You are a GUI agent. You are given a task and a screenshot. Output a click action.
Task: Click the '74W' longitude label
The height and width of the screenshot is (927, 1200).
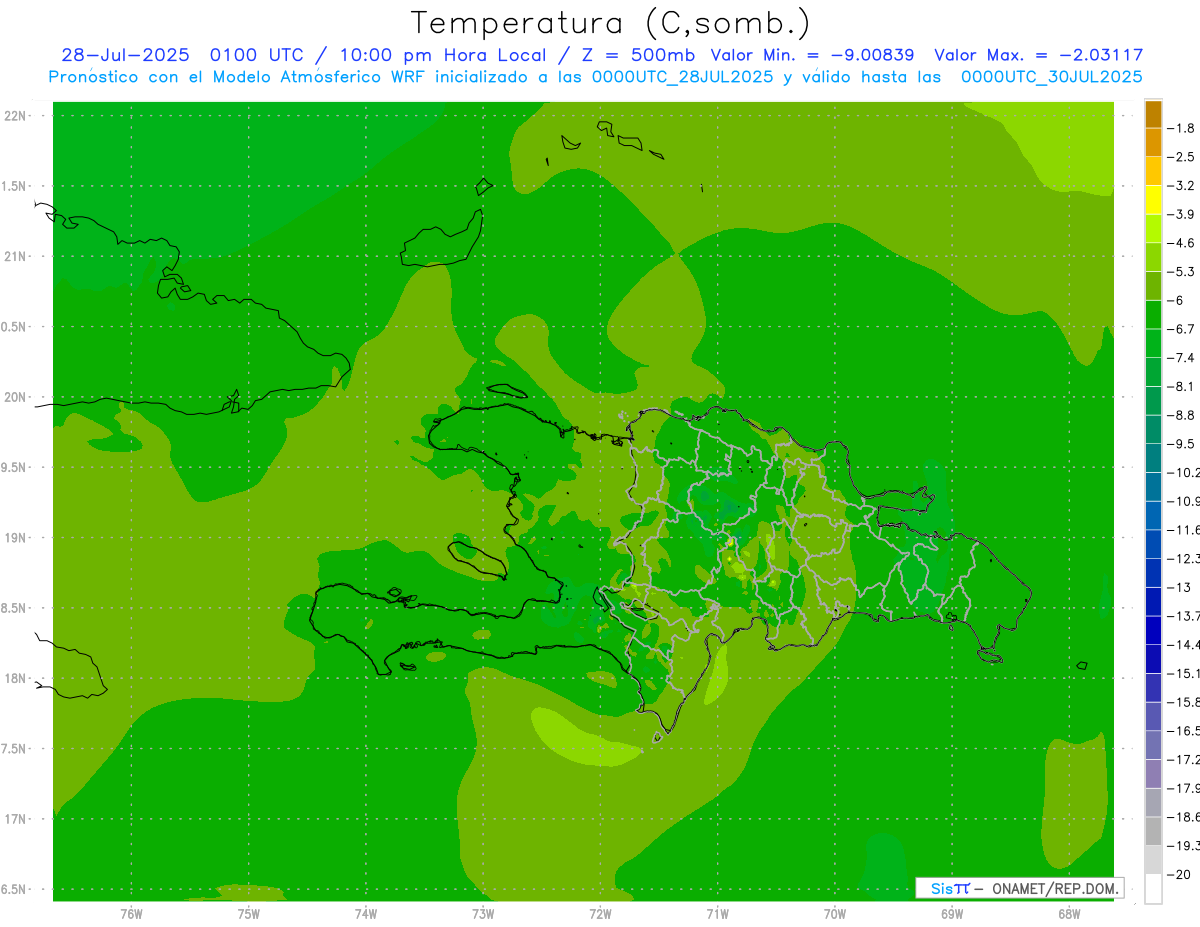(x=366, y=914)
